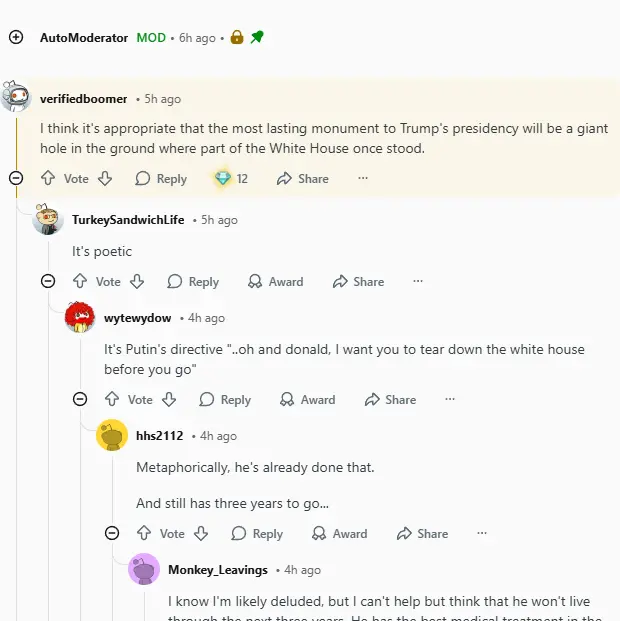
Task: Open Monkey_Leavings user profile link
Action: coord(217,570)
